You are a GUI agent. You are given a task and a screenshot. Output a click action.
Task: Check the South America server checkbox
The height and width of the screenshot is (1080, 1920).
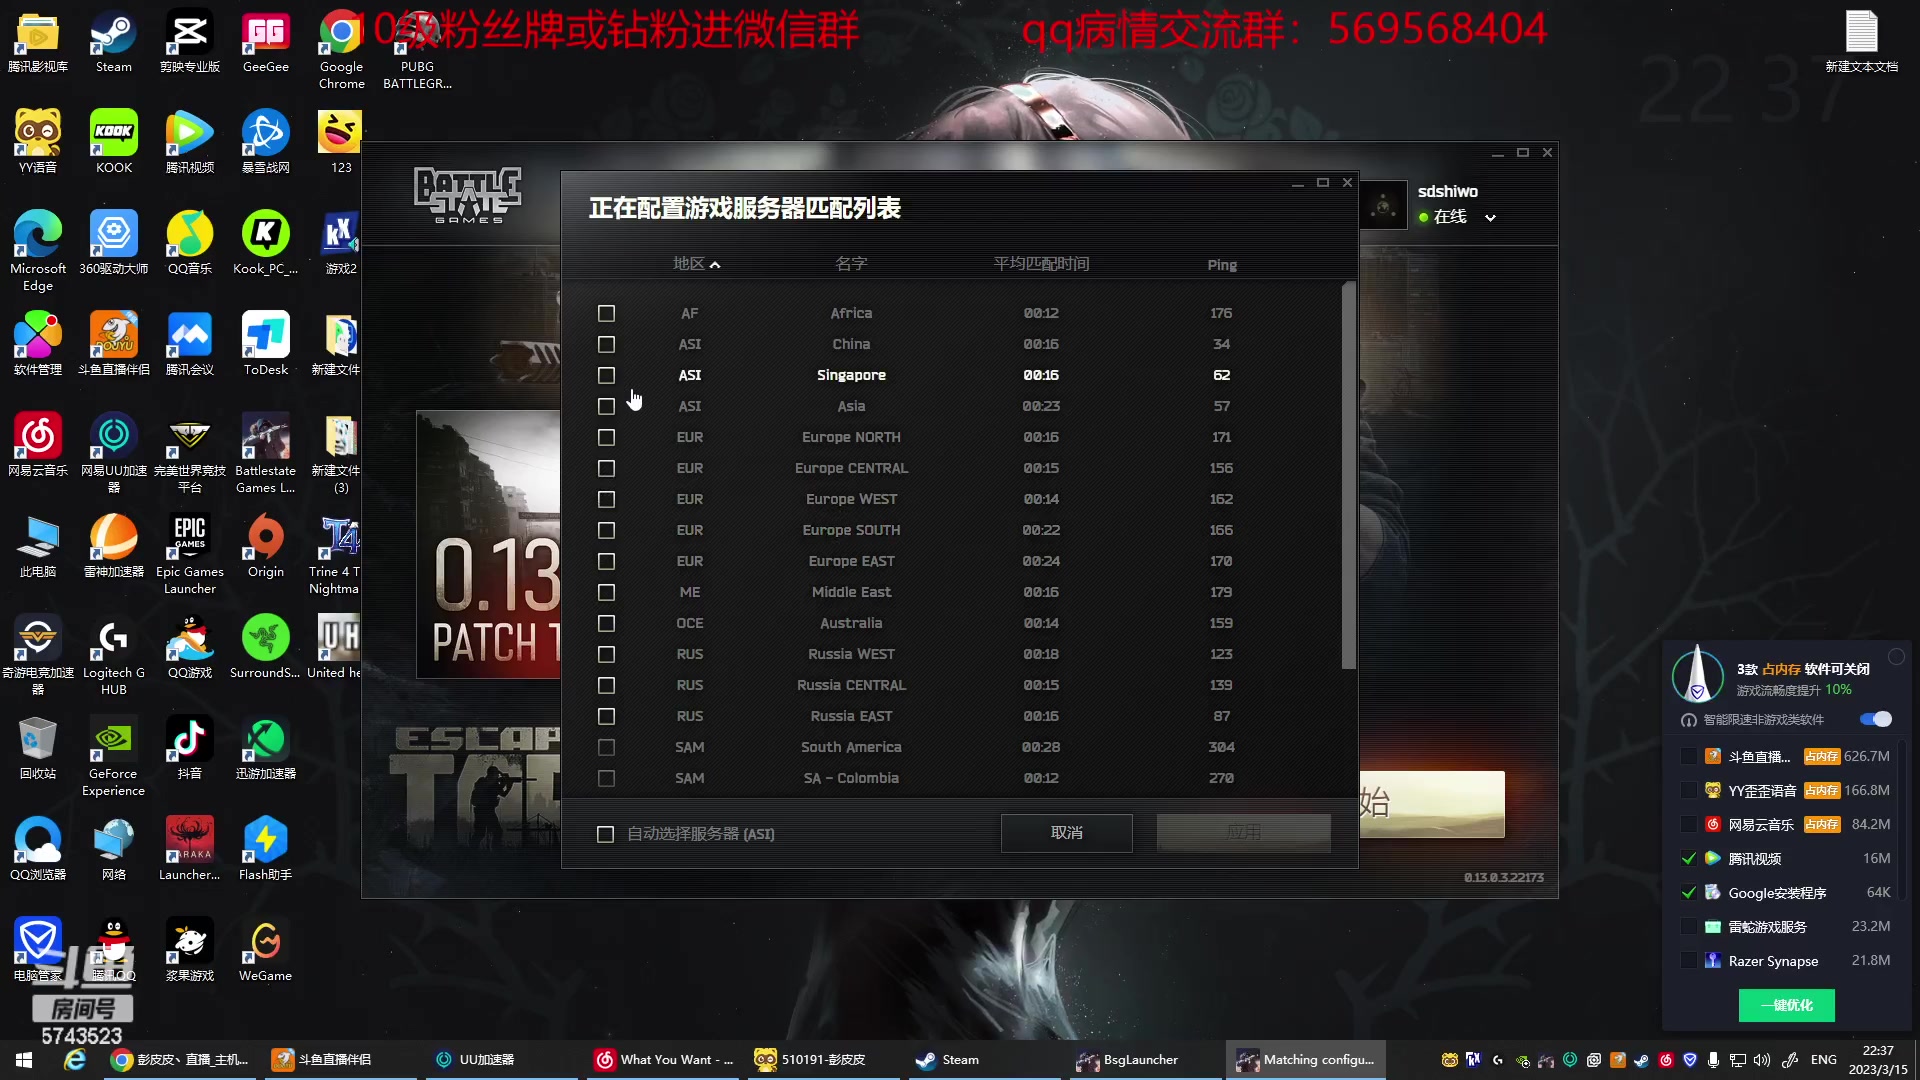click(606, 748)
